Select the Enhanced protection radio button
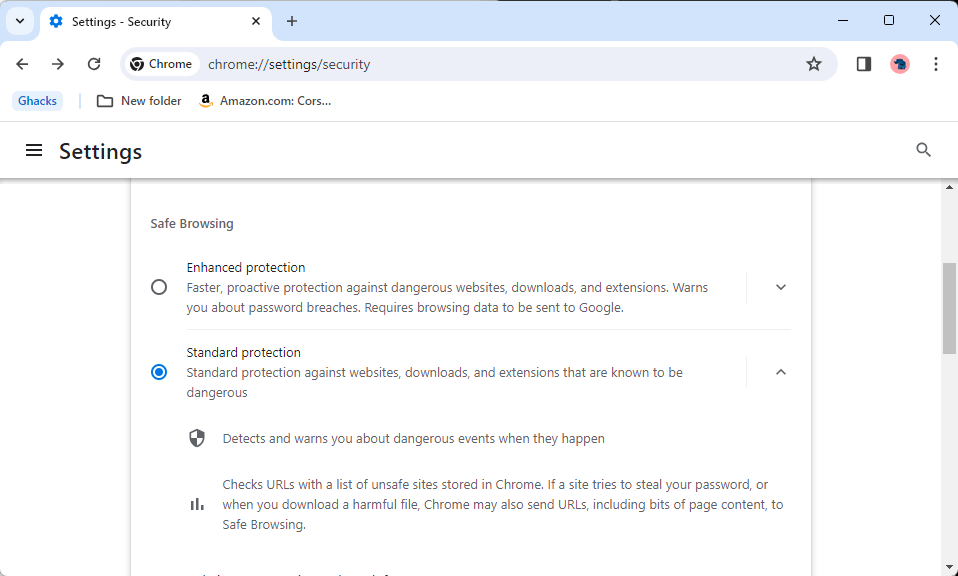The width and height of the screenshot is (958, 576). click(x=159, y=287)
